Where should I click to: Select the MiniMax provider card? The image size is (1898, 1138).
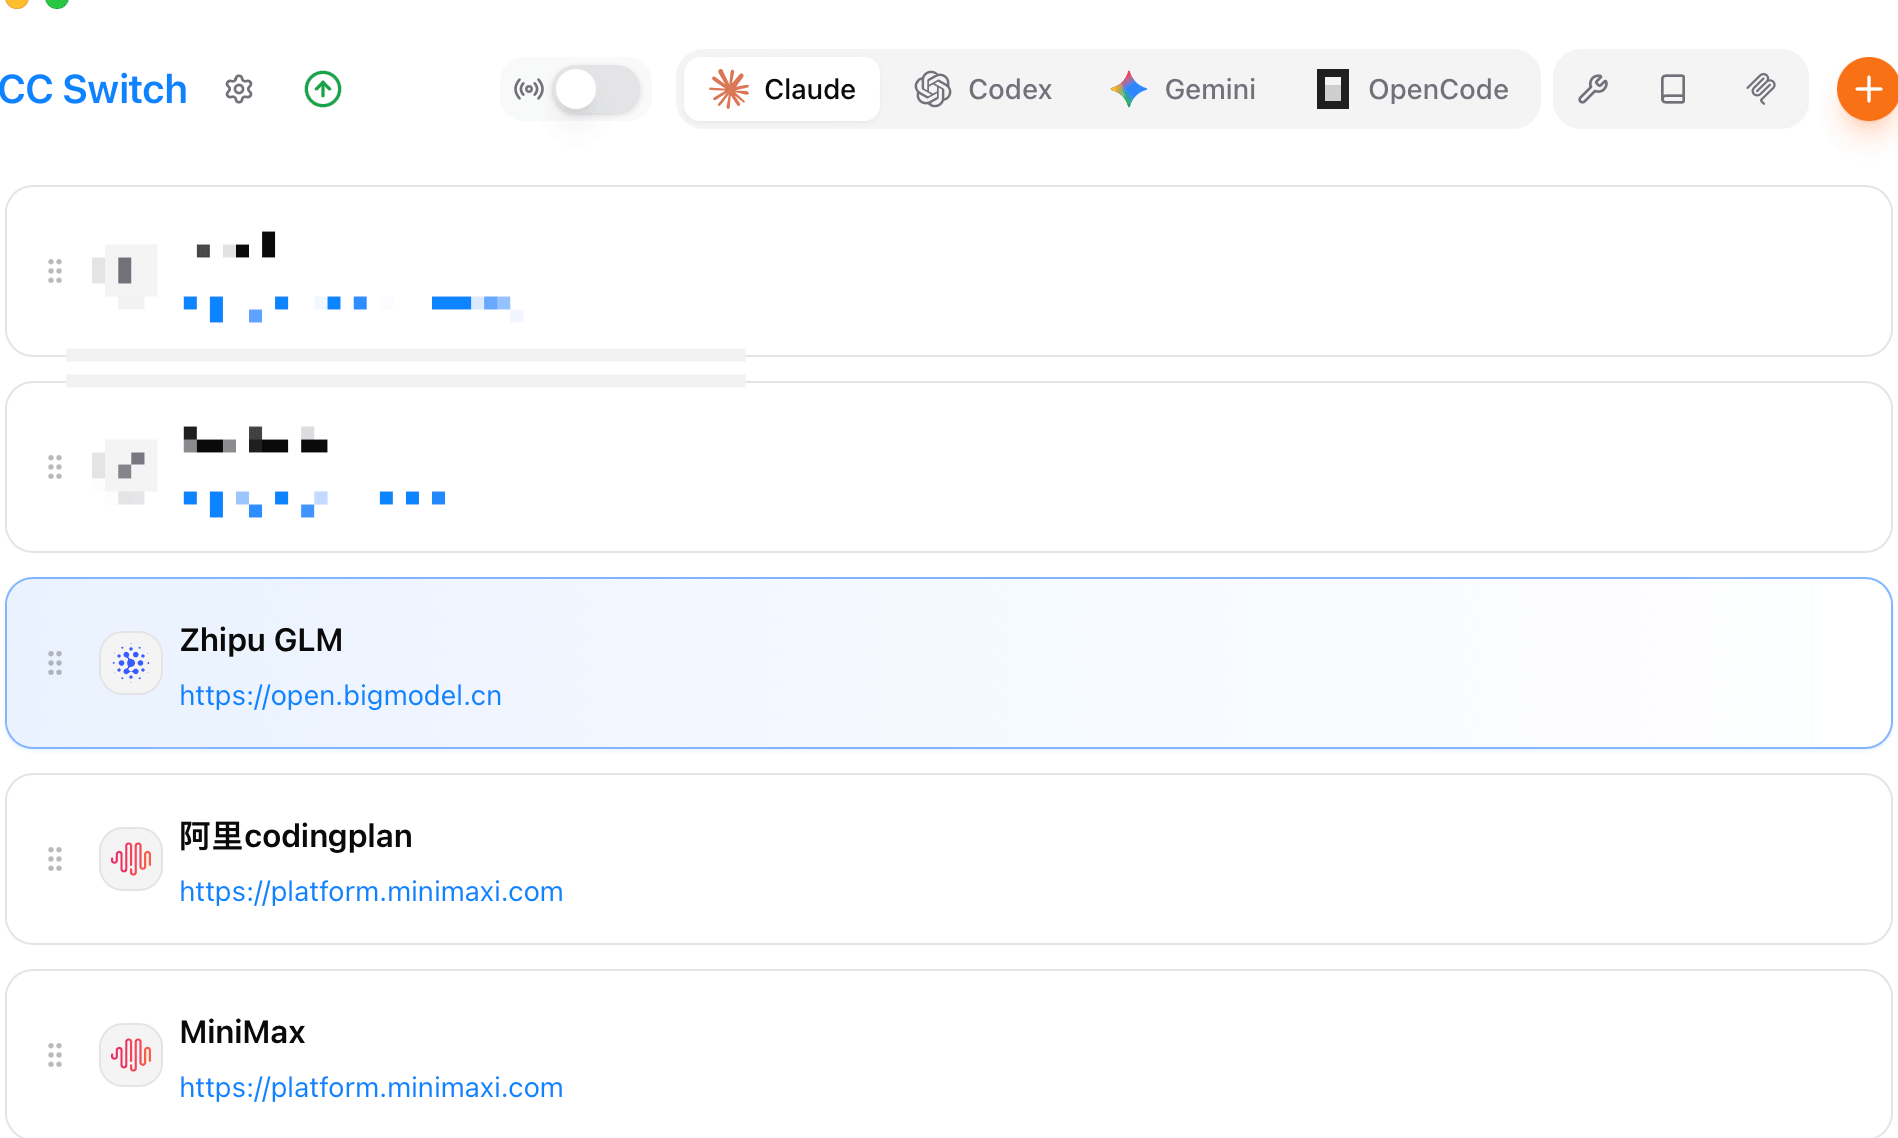pyautogui.click(x=949, y=1054)
